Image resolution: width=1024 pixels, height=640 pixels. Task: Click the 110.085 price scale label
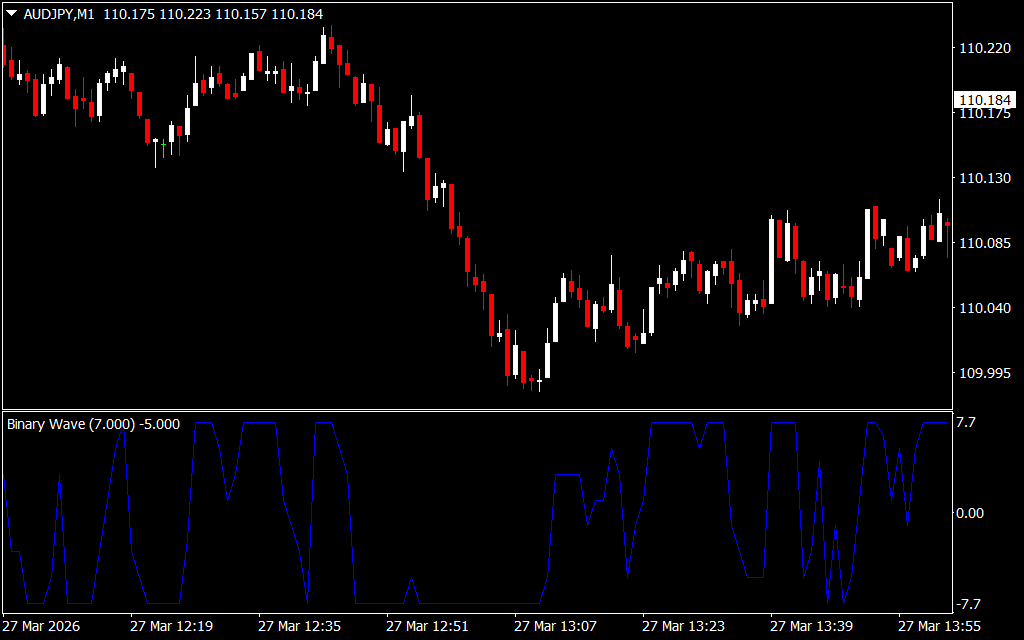(984, 243)
